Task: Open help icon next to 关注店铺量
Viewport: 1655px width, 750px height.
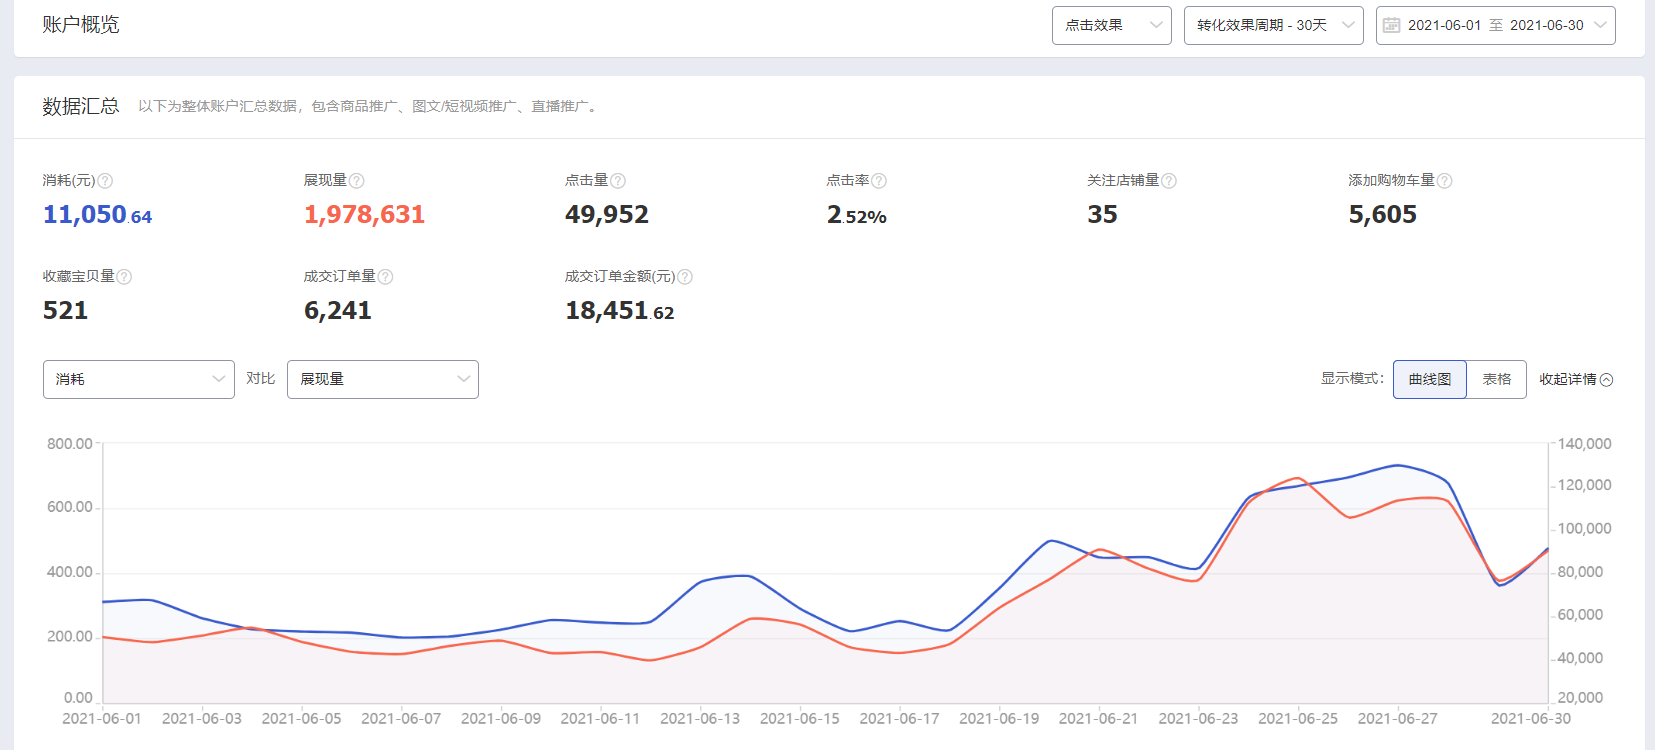Action: click(1169, 181)
